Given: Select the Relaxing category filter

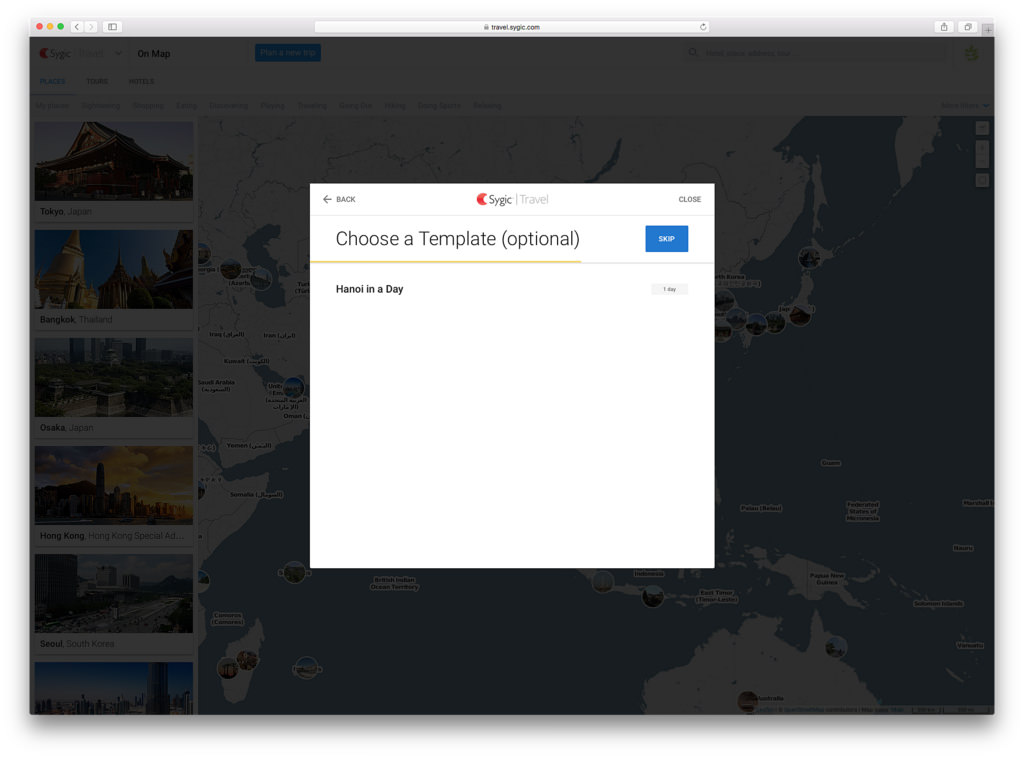Looking at the screenshot, I should point(487,105).
